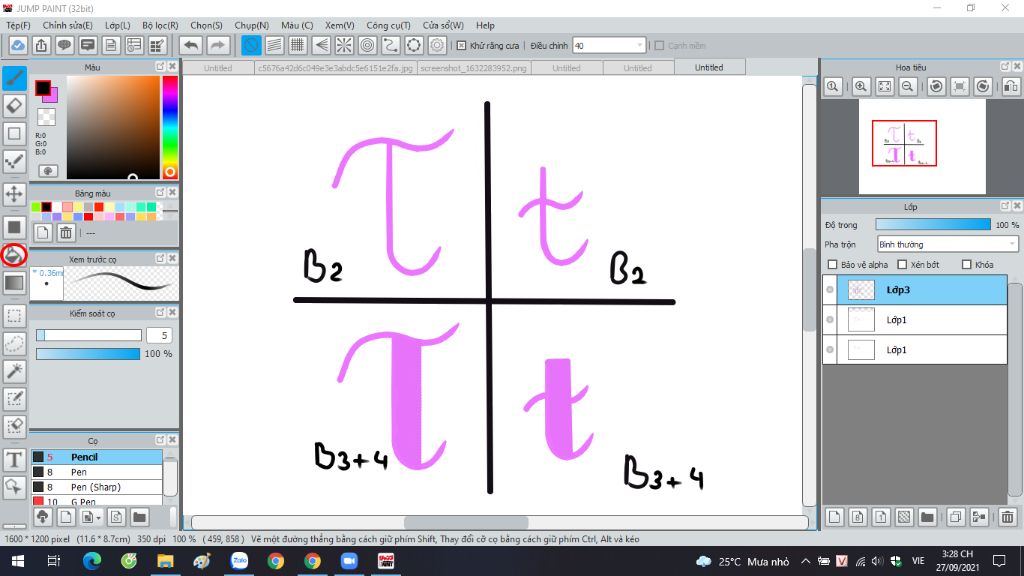Toggle visibility of bottom Lớp1 layer
The height and width of the screenshot is (576, 1024).
coord(830,350)
